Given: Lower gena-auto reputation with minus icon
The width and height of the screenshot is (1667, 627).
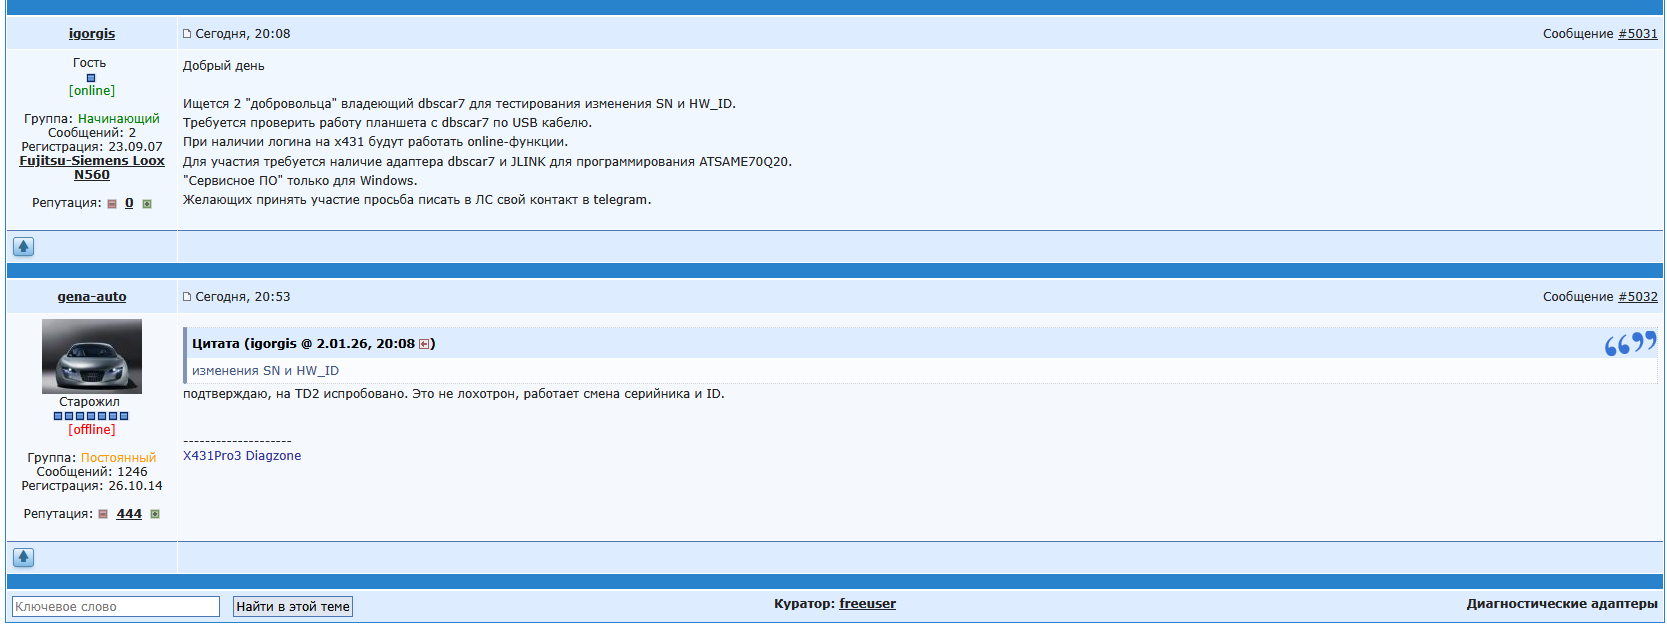Looking at the screenshot, I should [x=103, y=515].
